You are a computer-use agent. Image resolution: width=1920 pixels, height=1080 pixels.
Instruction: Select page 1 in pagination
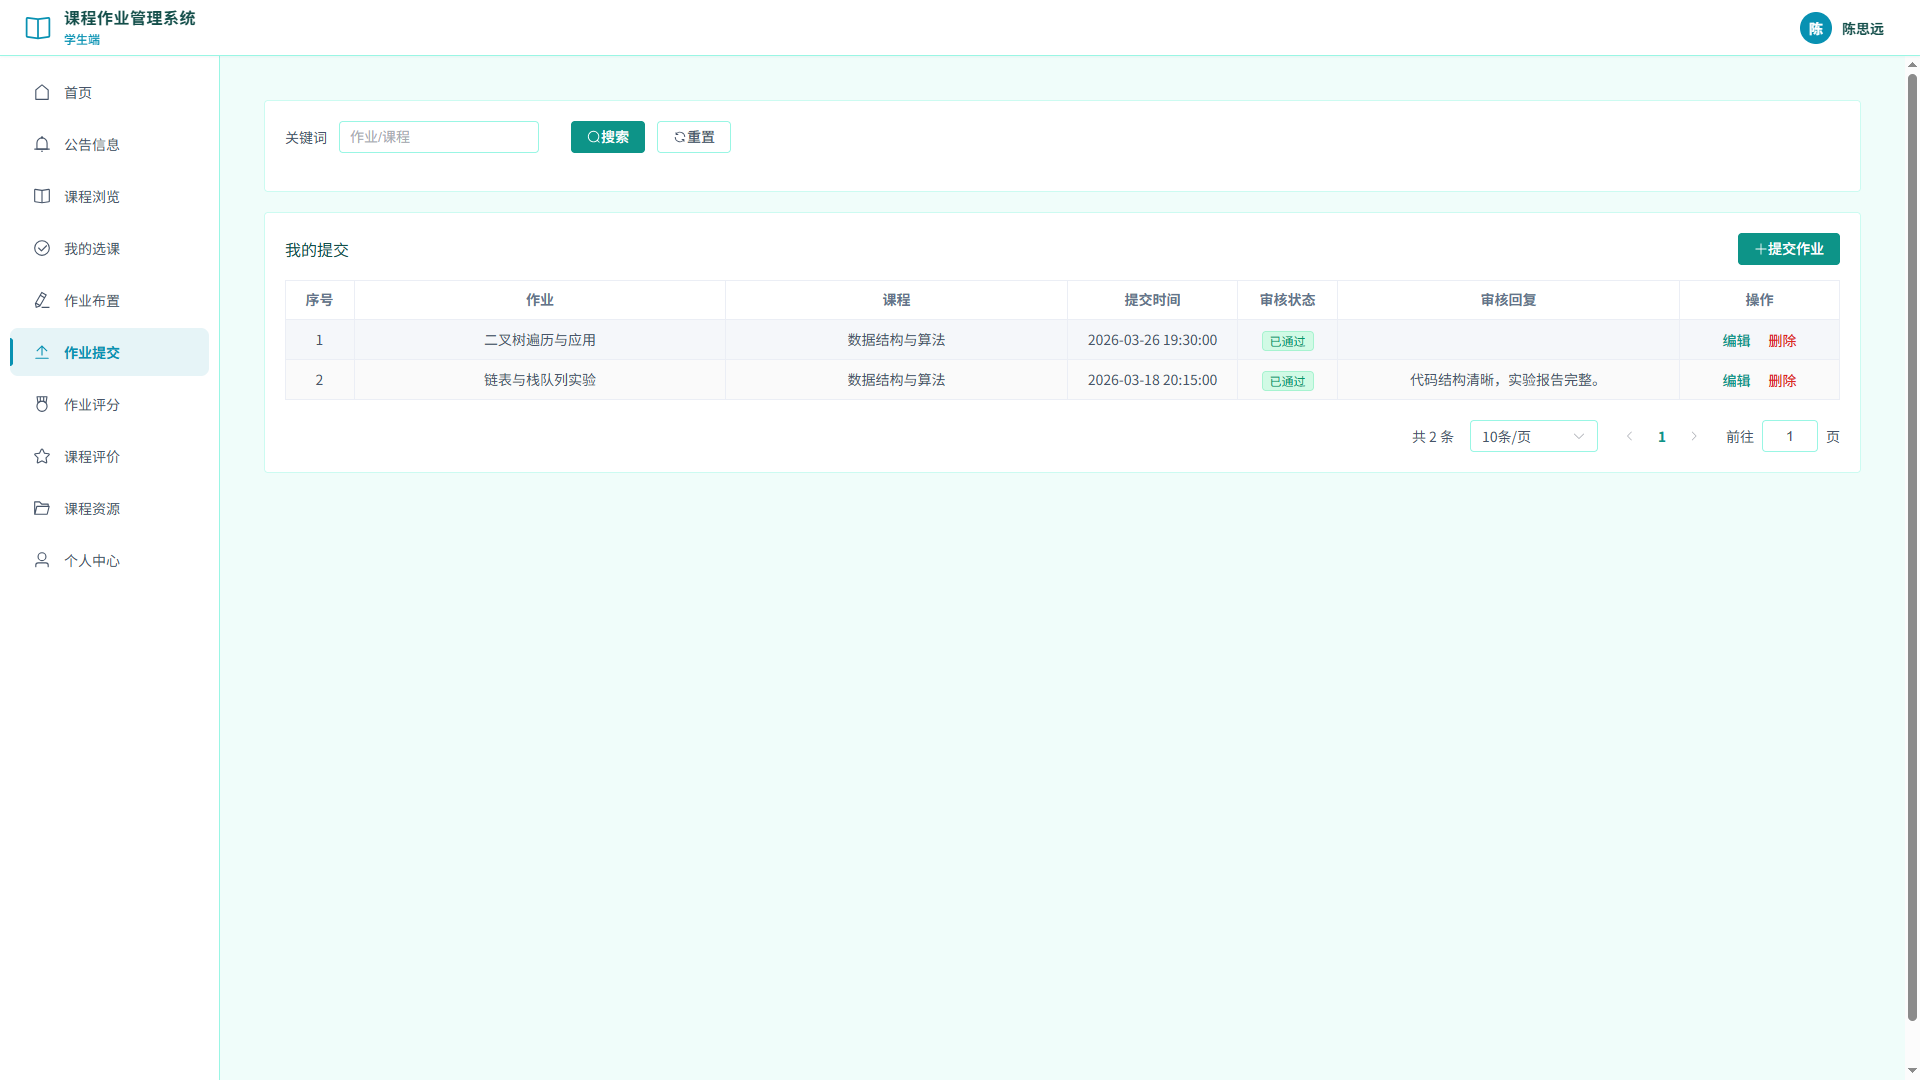[x=1662, y=436]
